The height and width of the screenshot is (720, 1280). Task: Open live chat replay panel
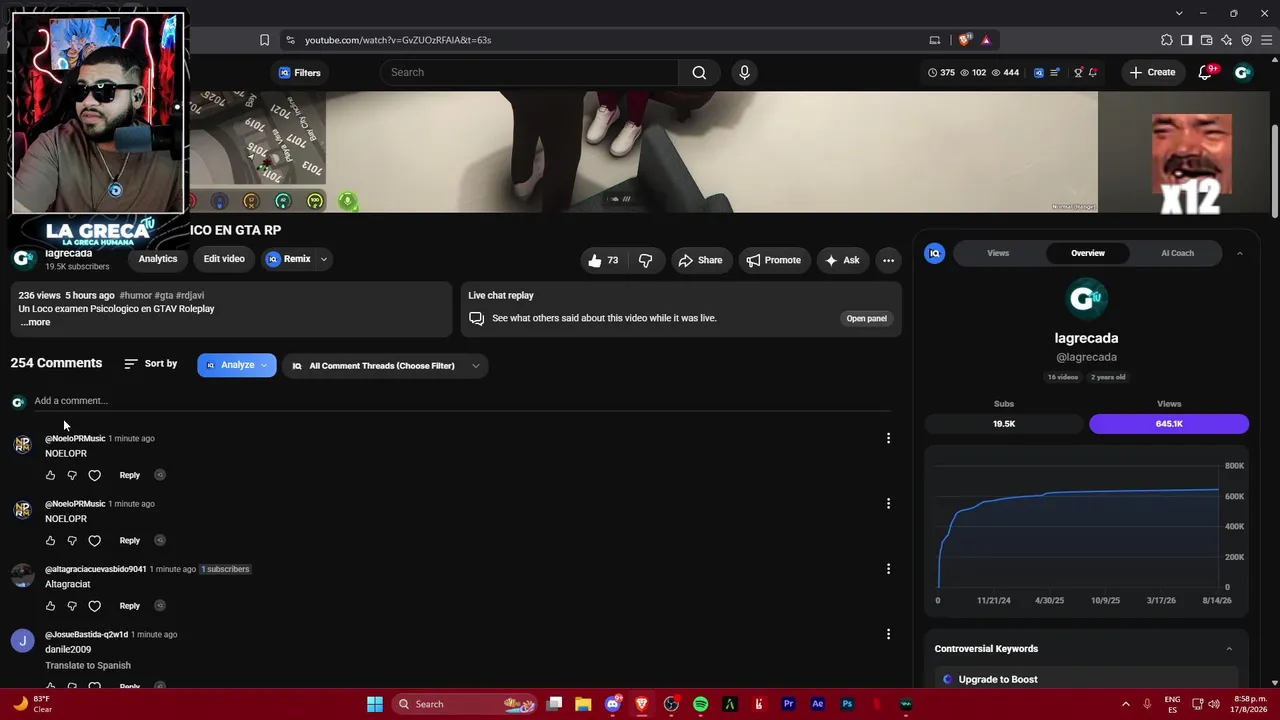pyautogui.click(x=866, y=318)
